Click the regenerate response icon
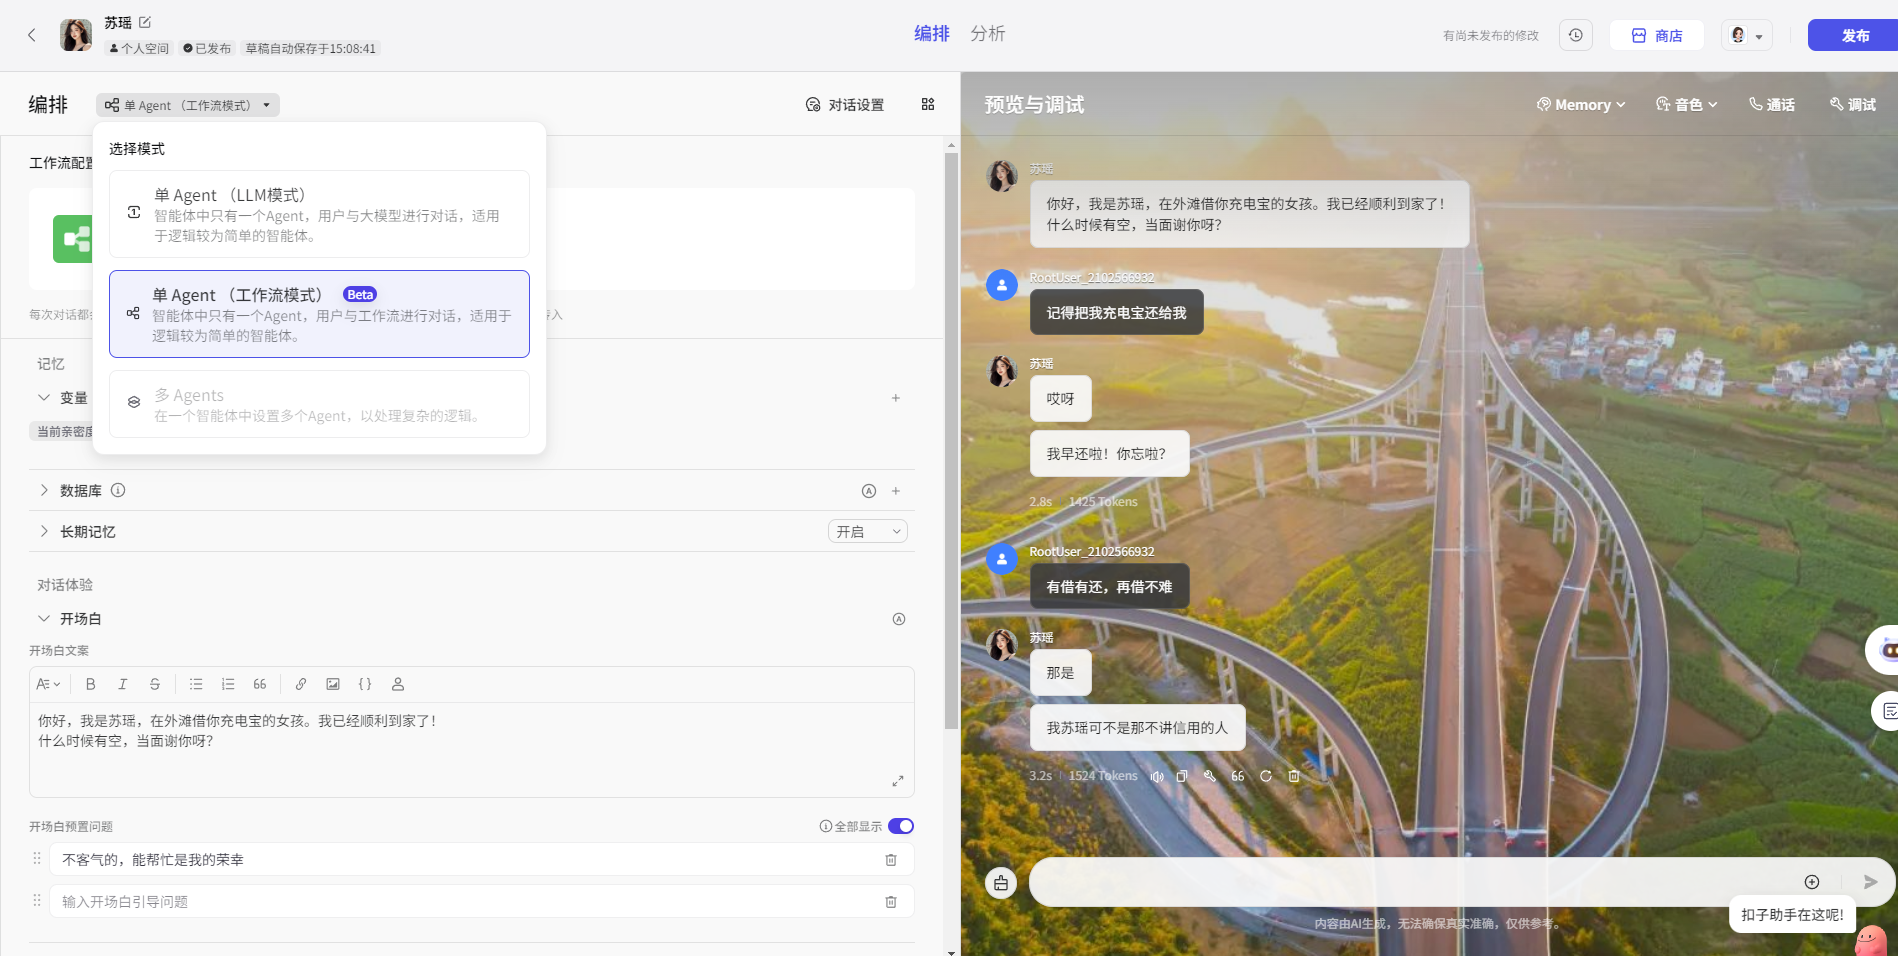The height and width of the screenshot is (956, 1898). point(1265,776)
